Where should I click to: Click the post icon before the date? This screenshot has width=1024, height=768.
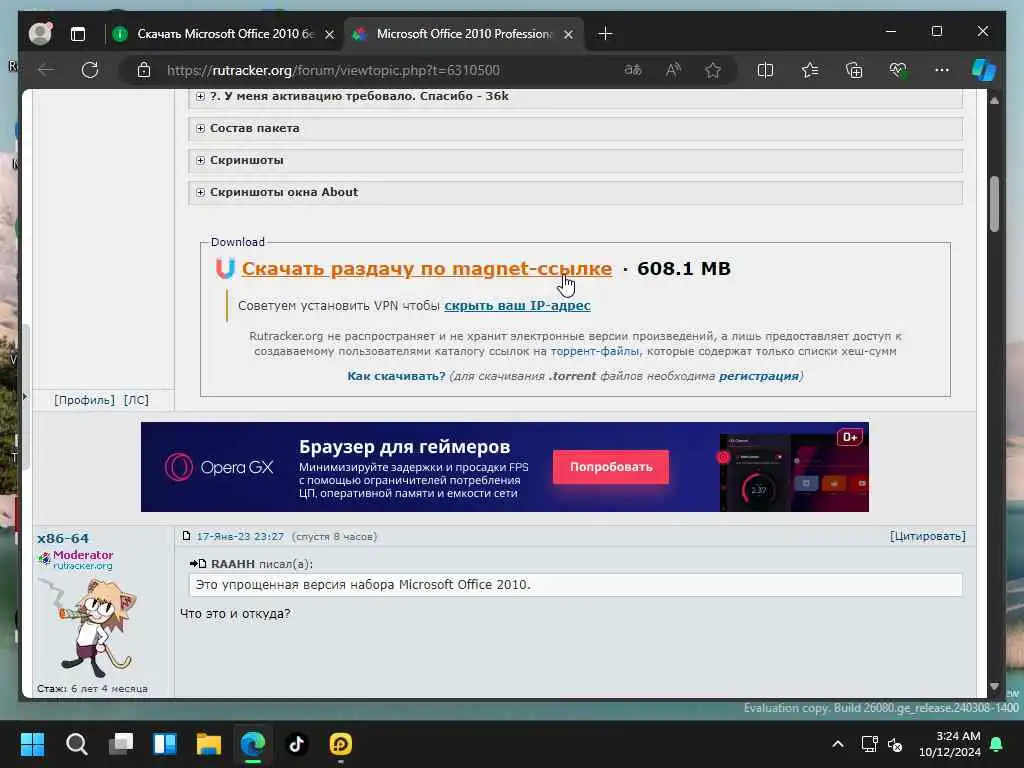coord(187,536)
